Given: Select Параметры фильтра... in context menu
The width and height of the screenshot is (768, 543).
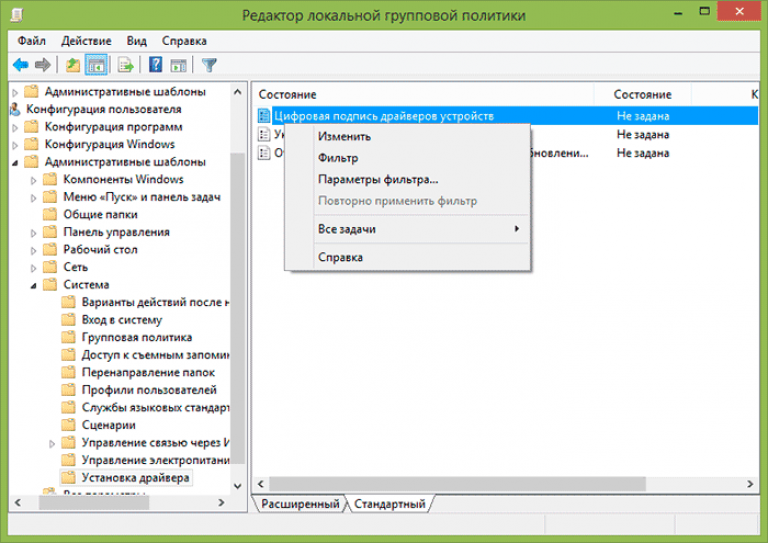Looking at the screenshot, I should (377, 180).
